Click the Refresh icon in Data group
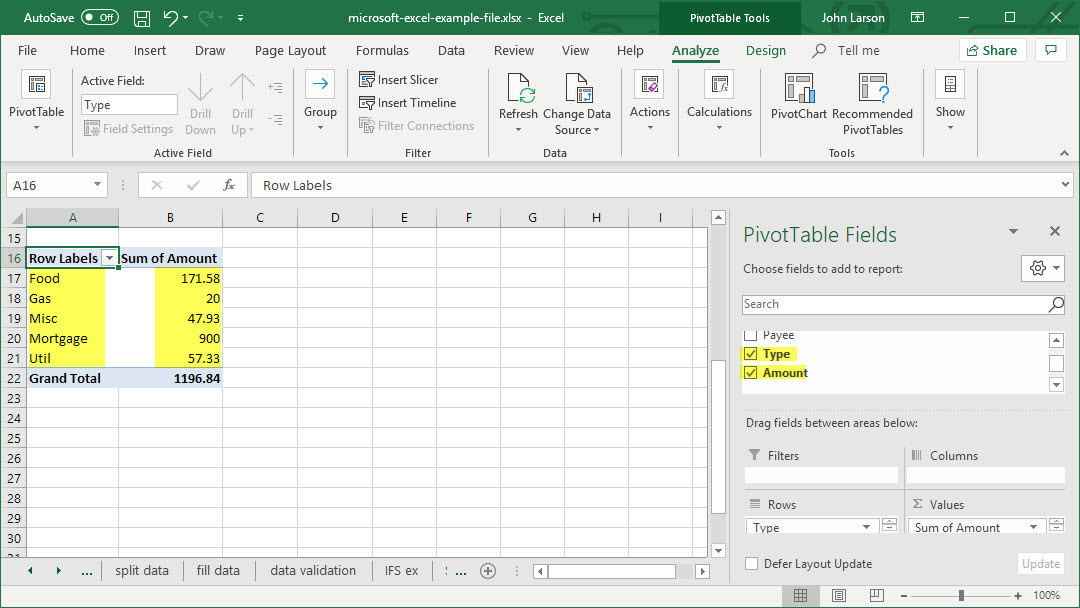 pyautogui.click(x=519, y=90)
